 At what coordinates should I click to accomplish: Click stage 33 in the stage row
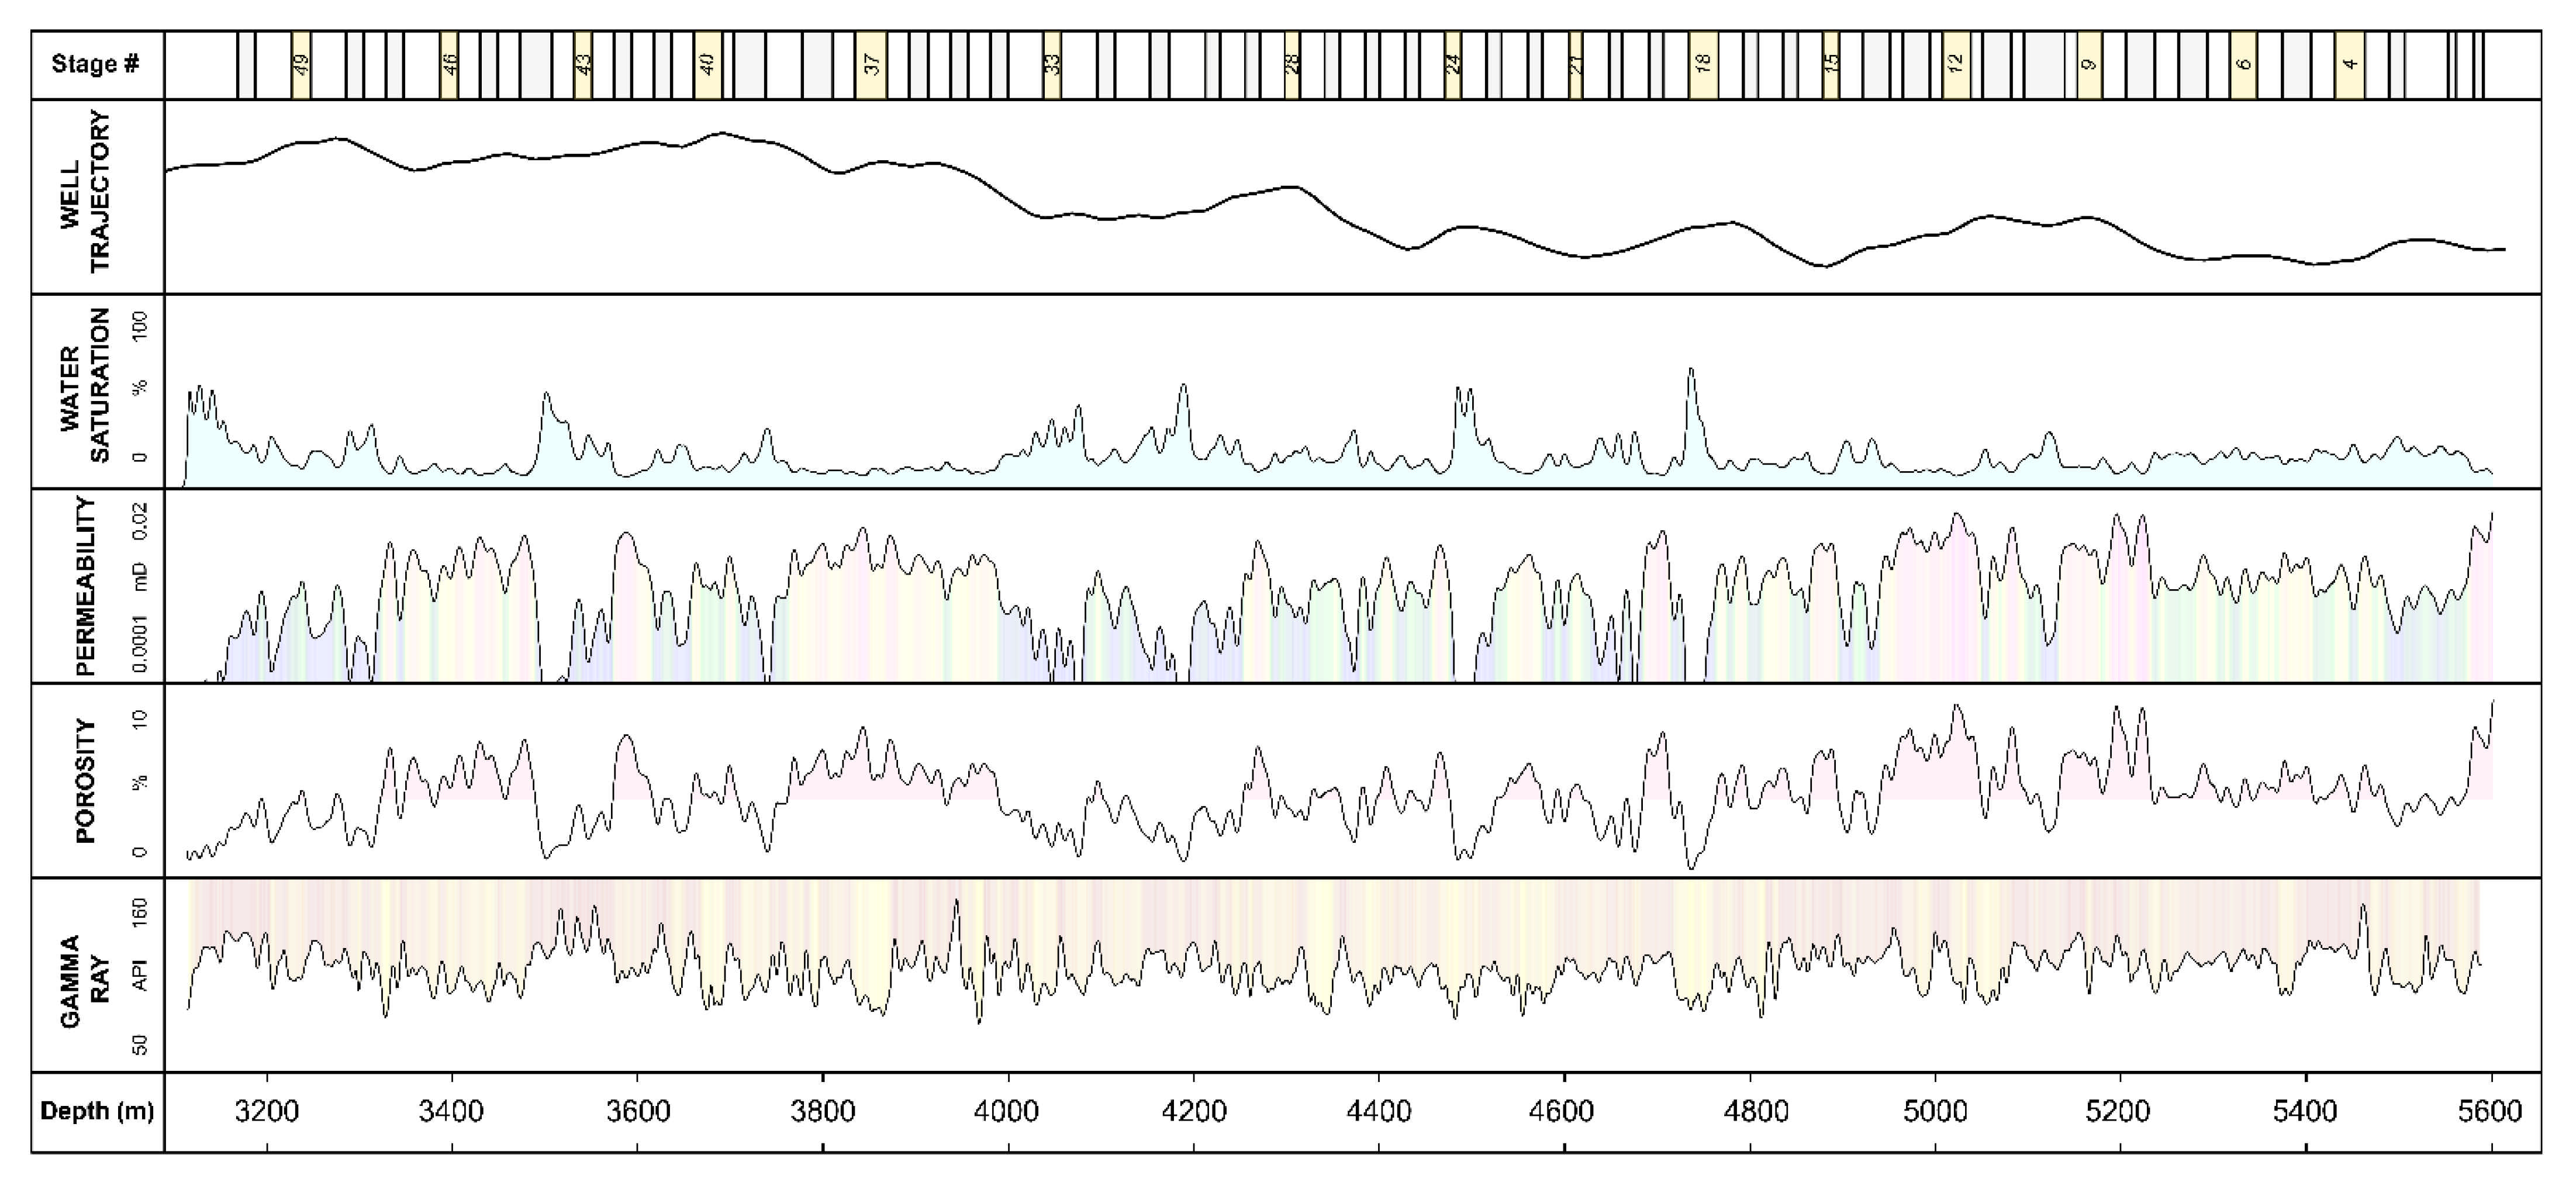[1052, 64]
